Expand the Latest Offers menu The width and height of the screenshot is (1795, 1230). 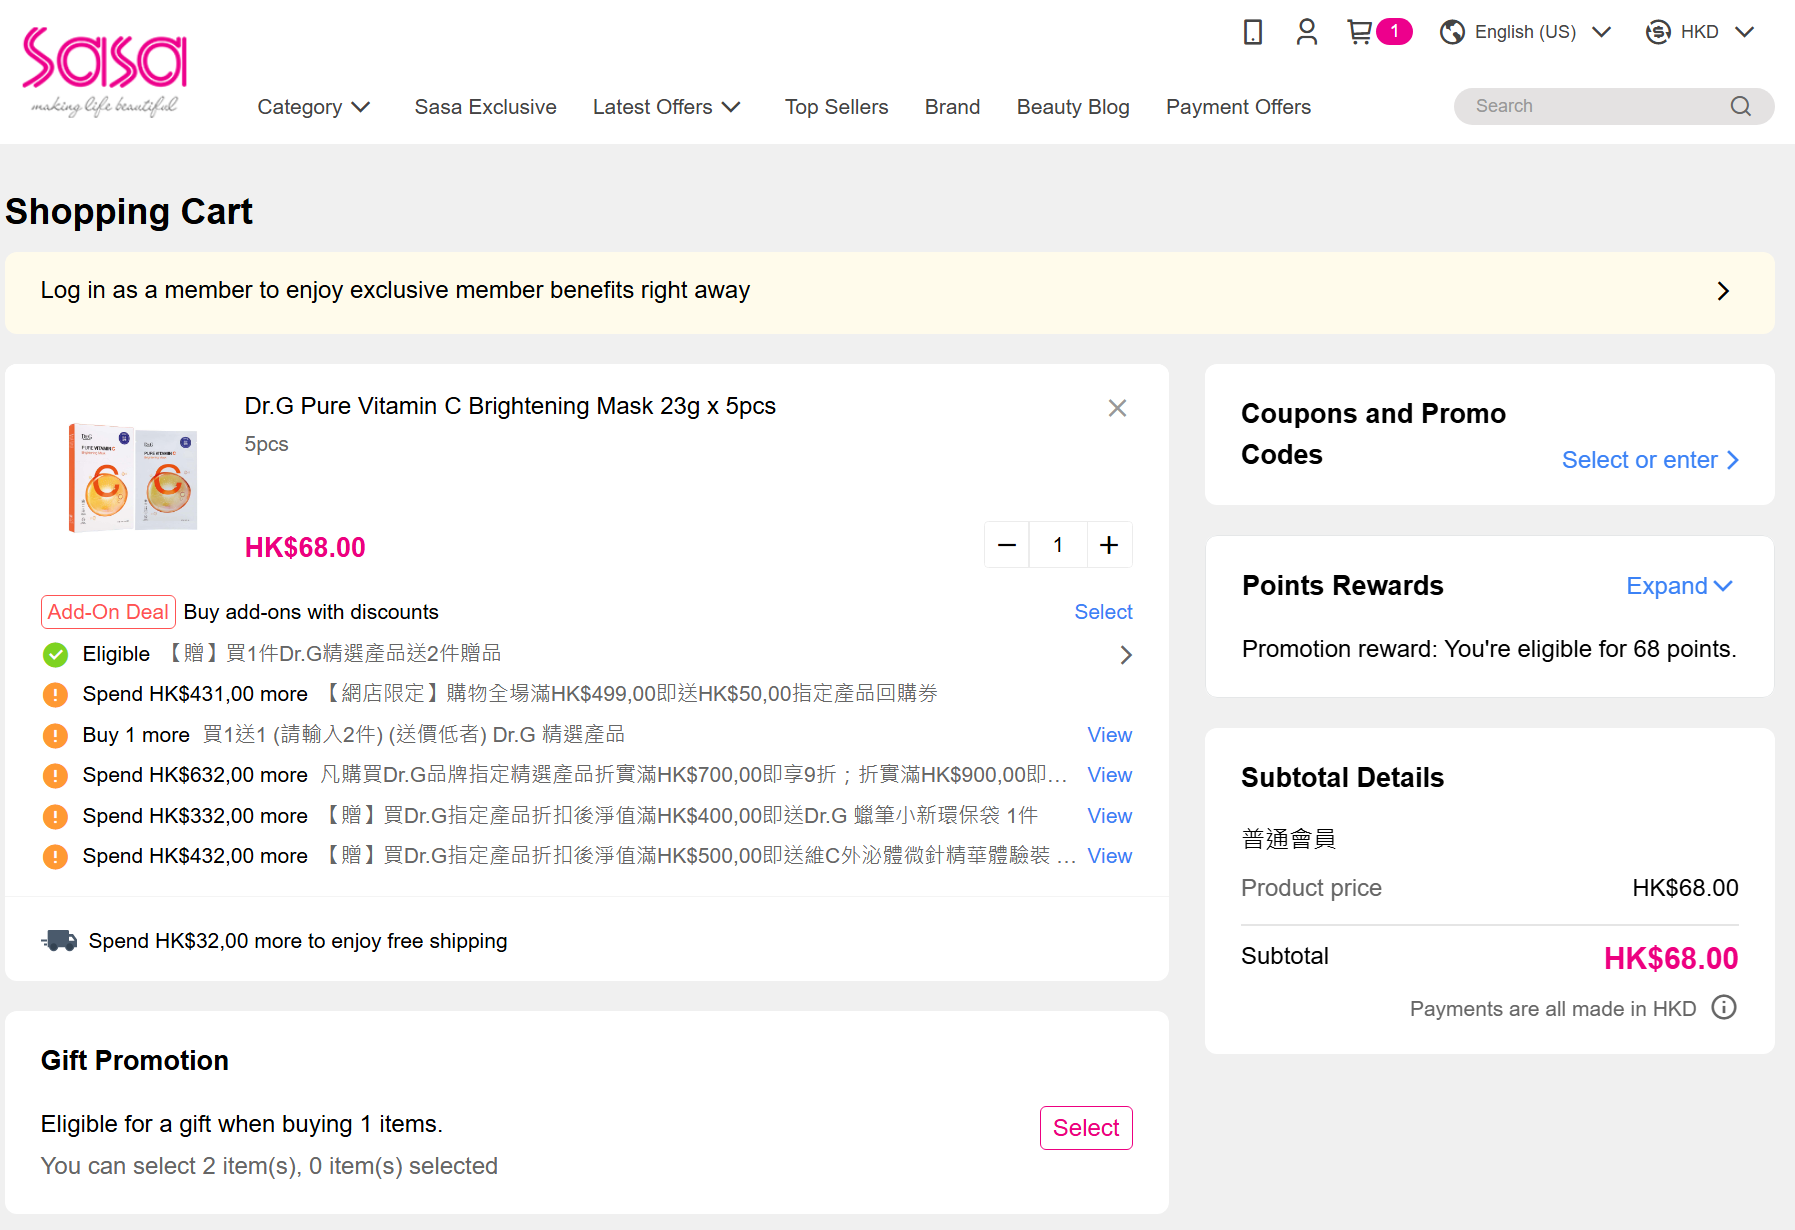(x=667, y=107)
